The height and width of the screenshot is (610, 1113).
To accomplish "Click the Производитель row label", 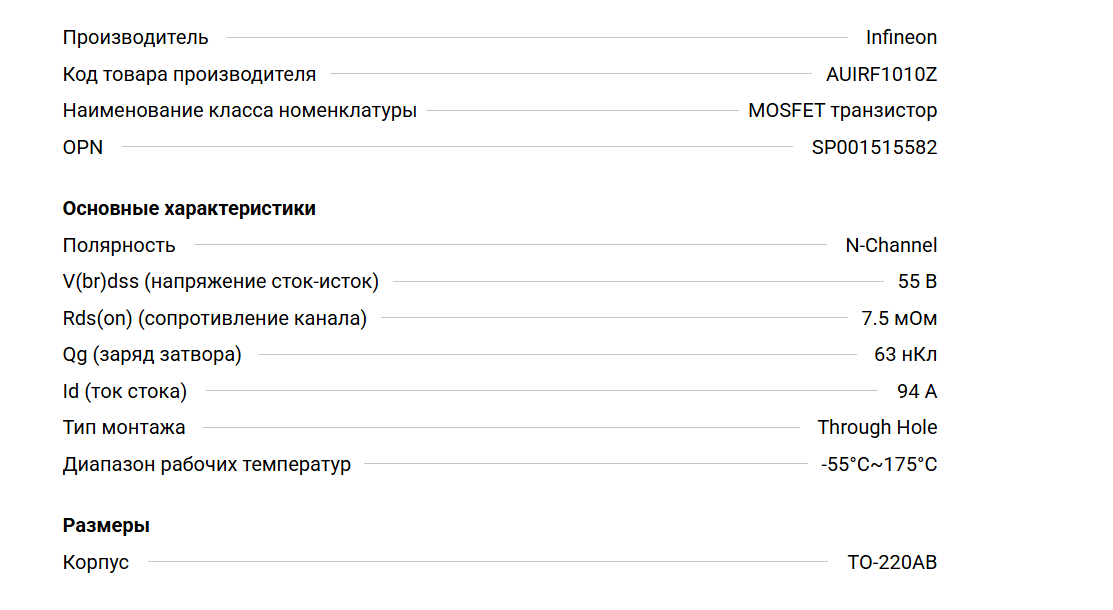I will point(136,38).
